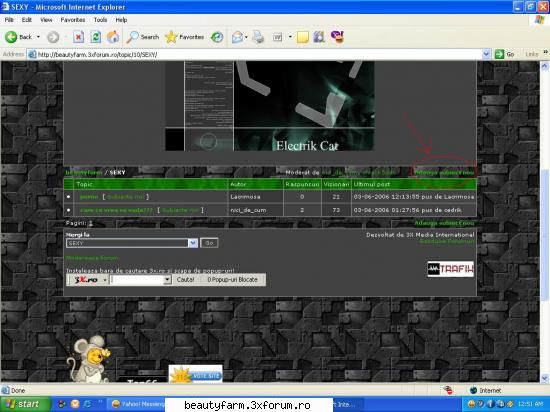
Task: Open the Tools menu
Action: (100, 20)
